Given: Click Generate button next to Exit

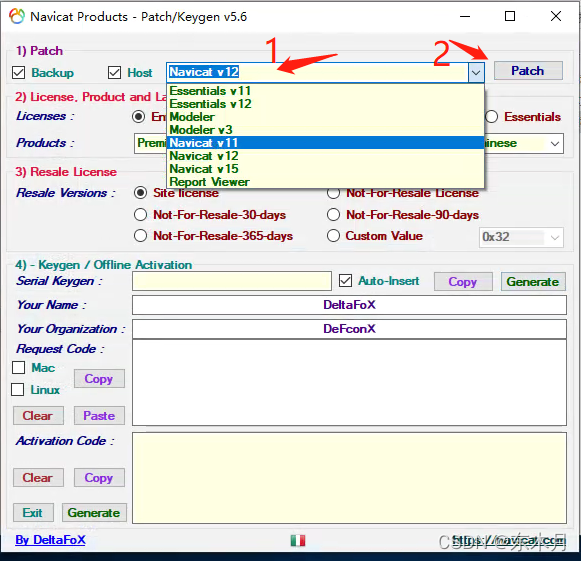Looking at the screenshot, I should 94,513.
